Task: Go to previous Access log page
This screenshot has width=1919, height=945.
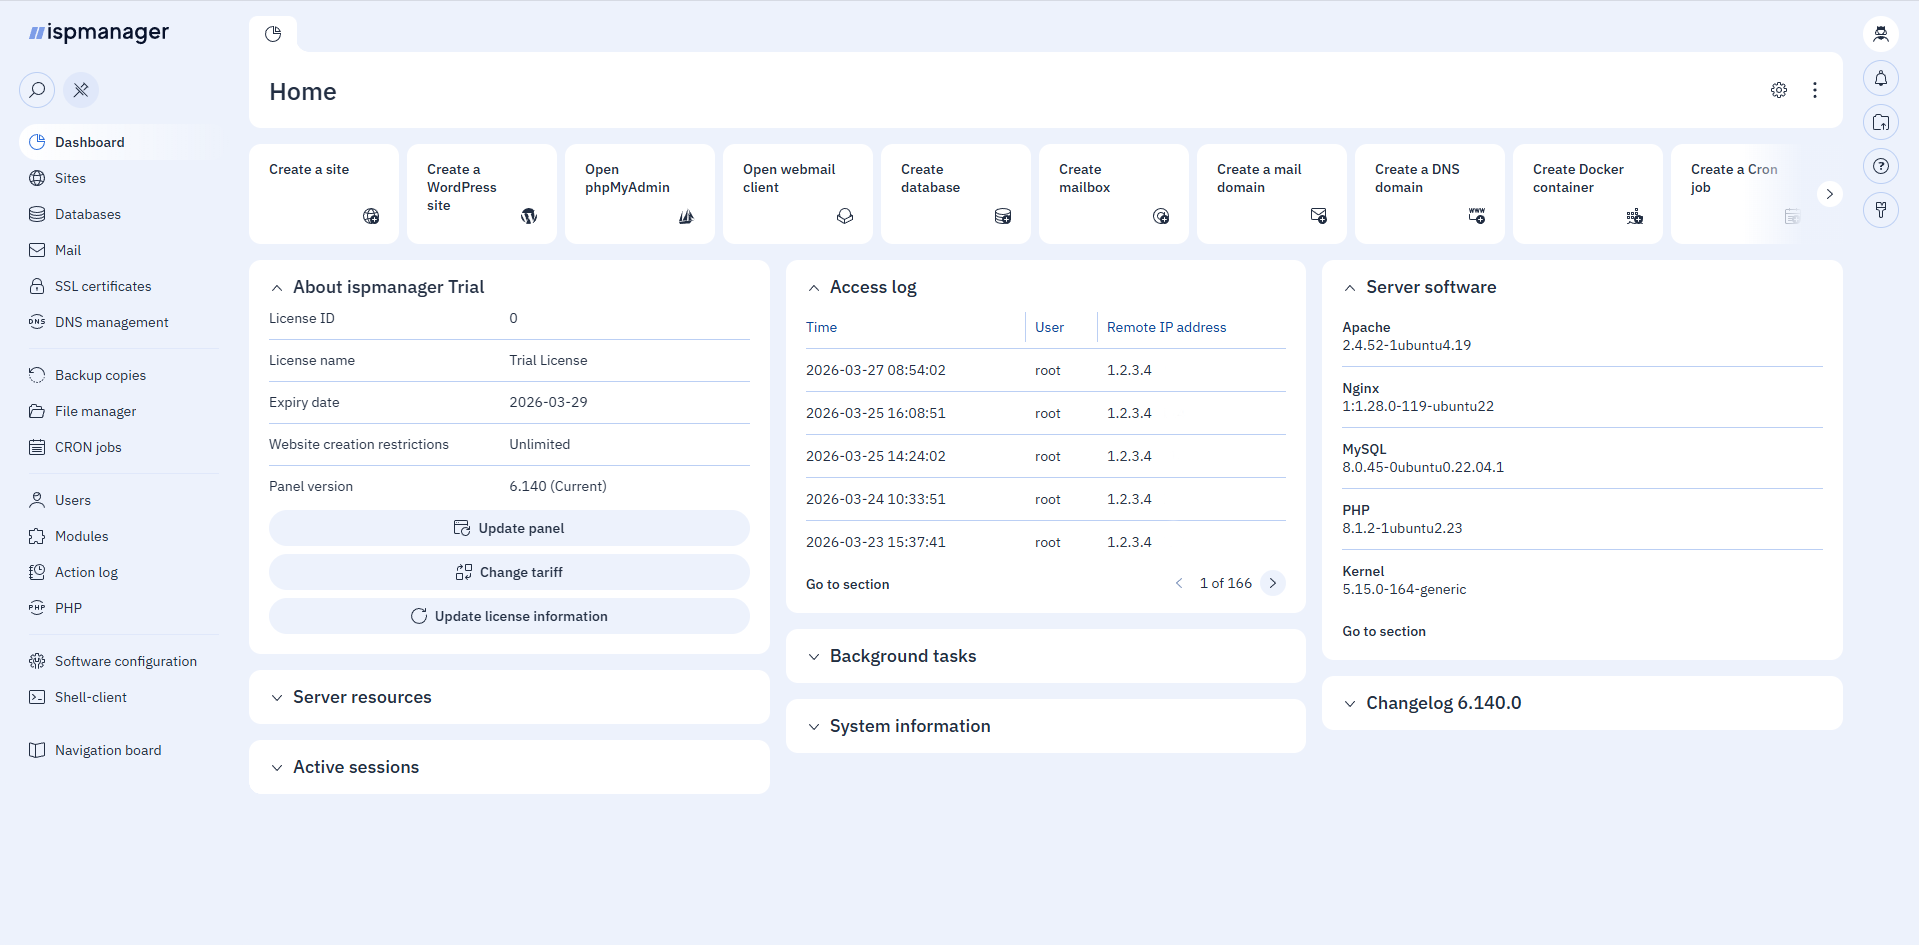Action: pos(1179,583)
